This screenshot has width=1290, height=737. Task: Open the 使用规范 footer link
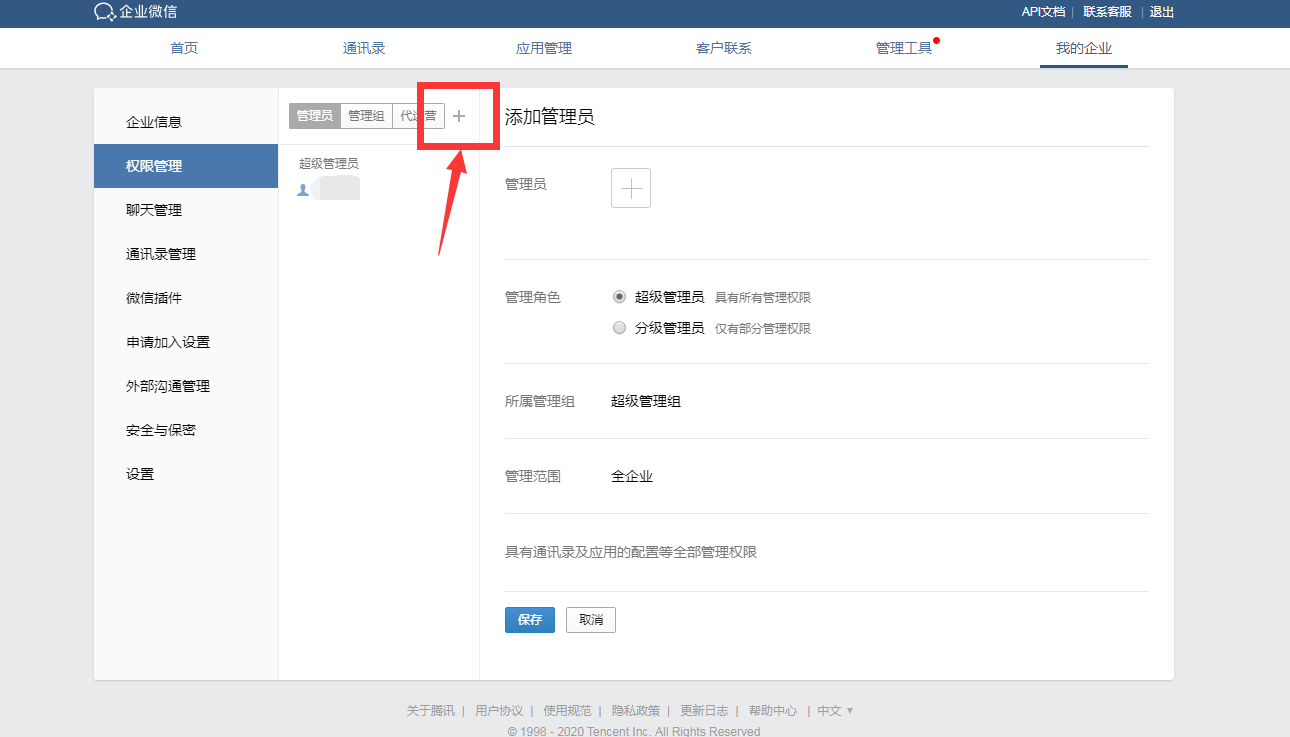[567, 711]
